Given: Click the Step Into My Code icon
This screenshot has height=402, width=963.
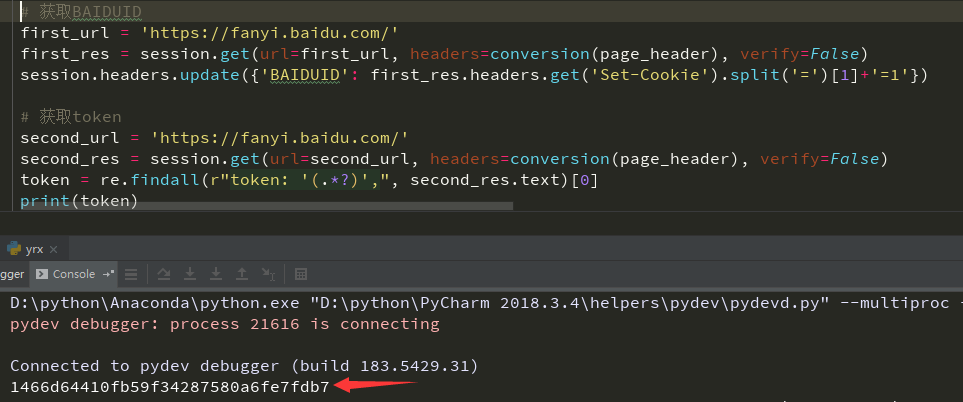Looking at the screenshot, I should pos(215,274).
